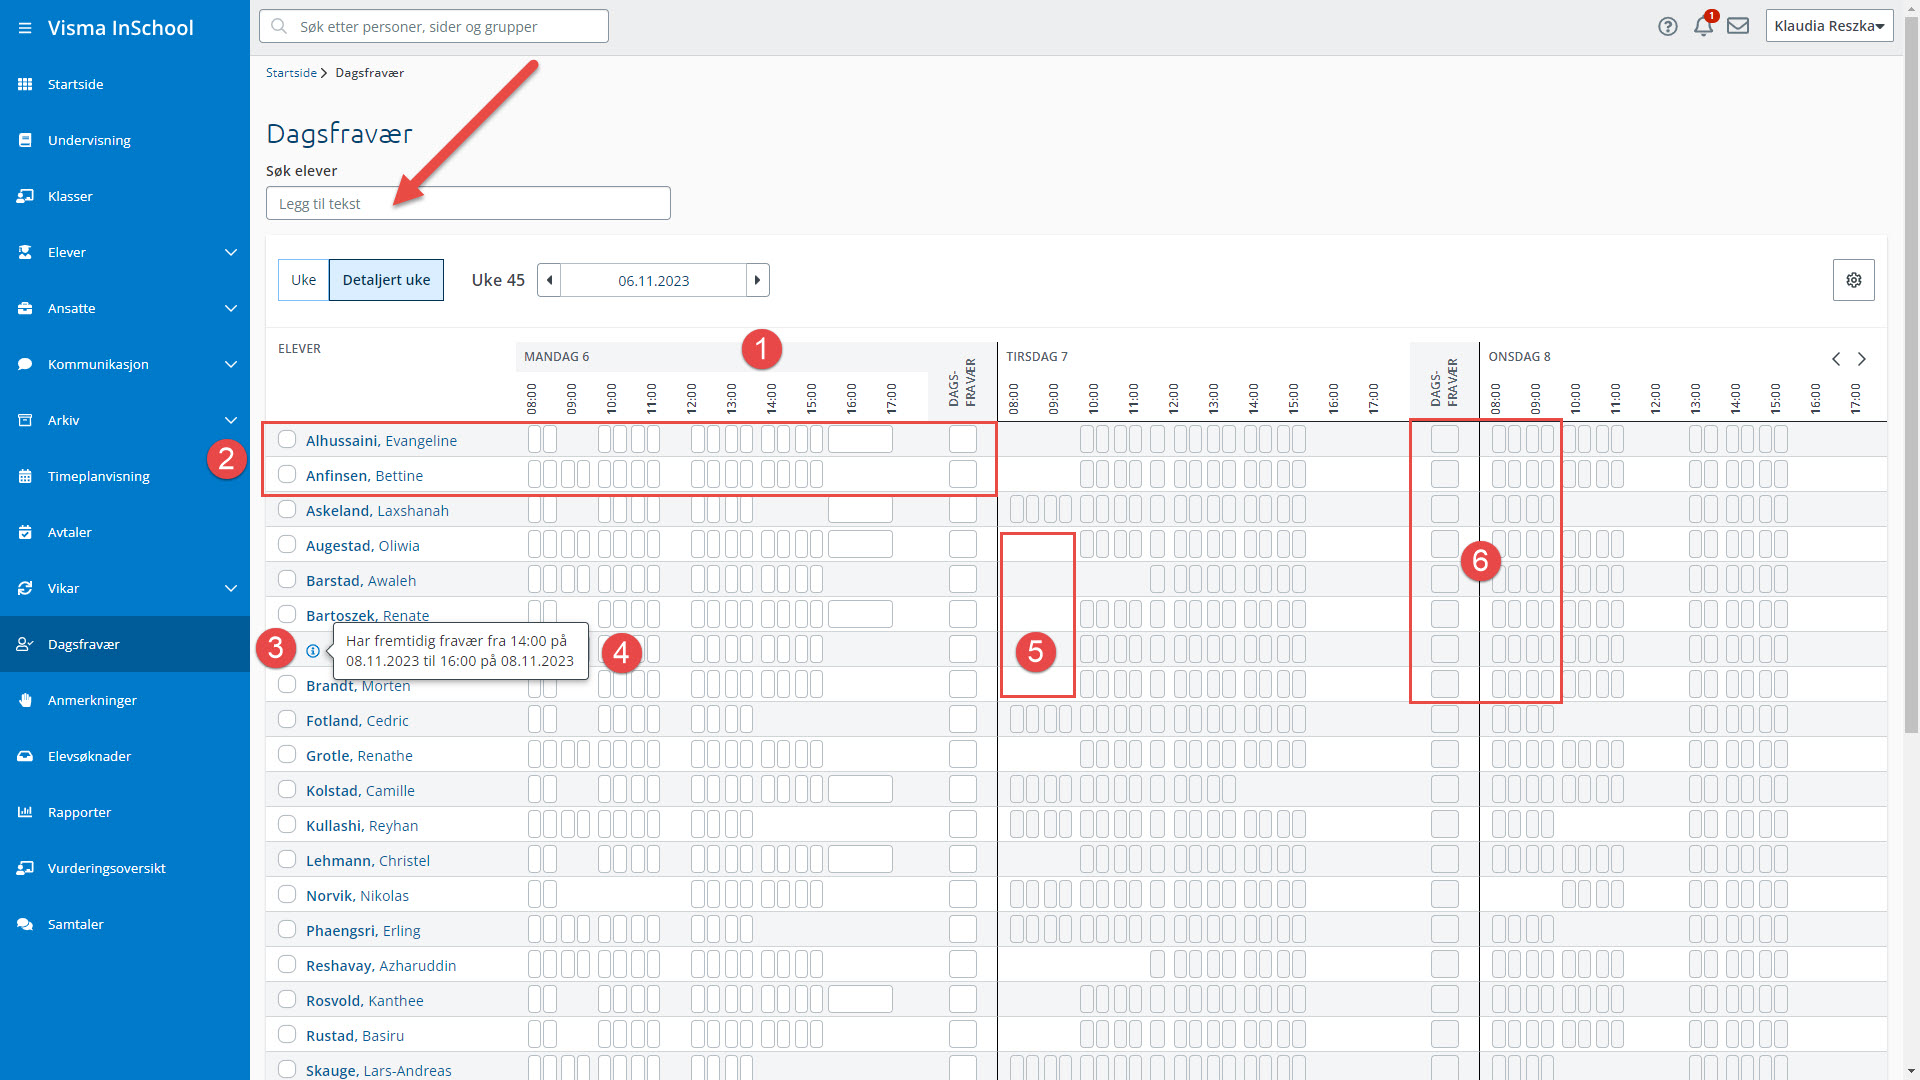
Task: Click the Klasser sidebar icon
Action: 25,196
